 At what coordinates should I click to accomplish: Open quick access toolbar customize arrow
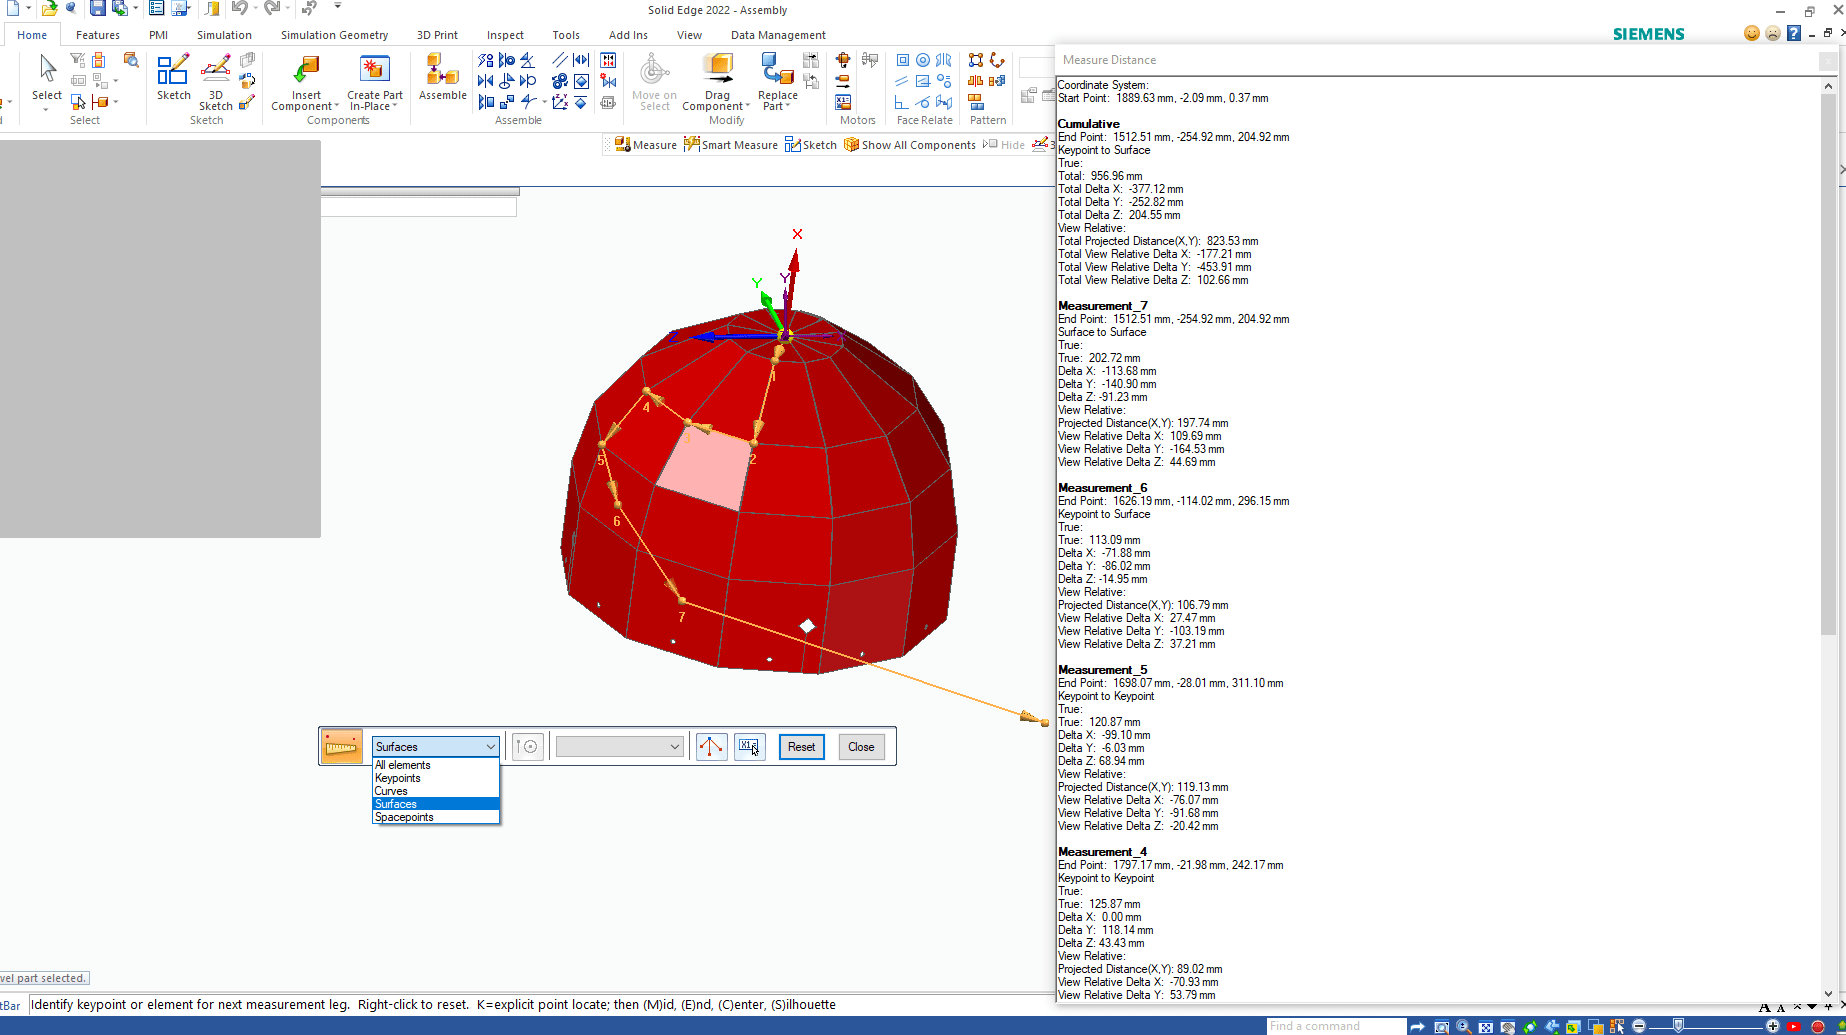[338, 7]
